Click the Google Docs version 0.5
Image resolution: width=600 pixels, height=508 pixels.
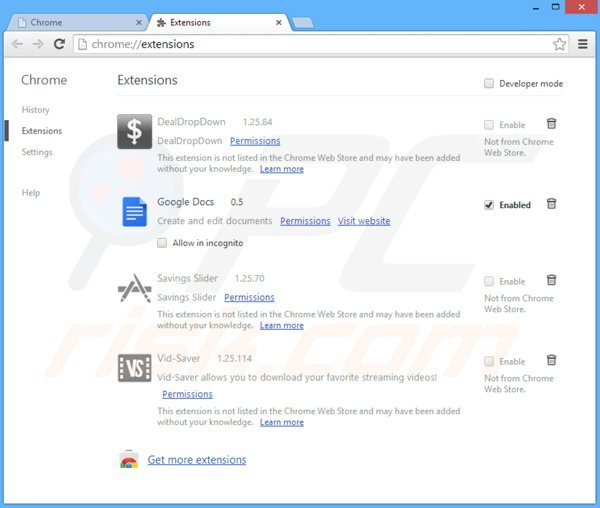click(236, 202)
